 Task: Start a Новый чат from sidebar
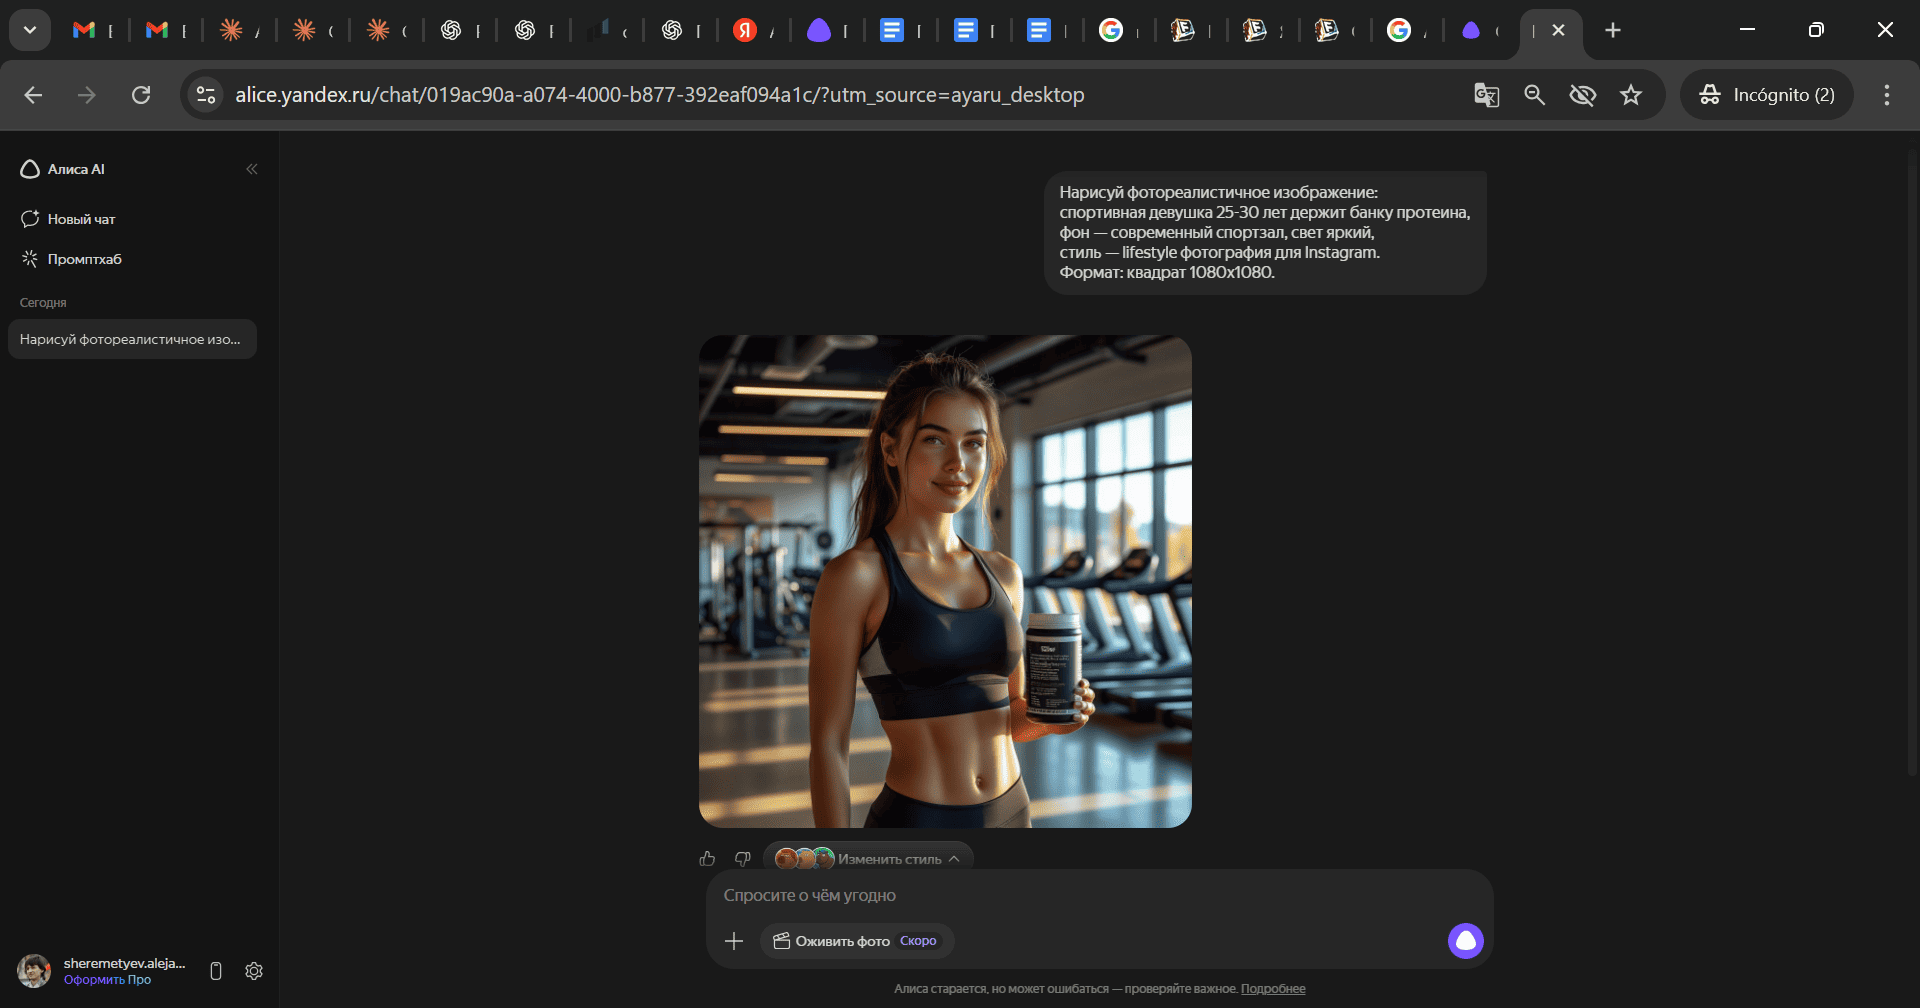tap(81, 219)
